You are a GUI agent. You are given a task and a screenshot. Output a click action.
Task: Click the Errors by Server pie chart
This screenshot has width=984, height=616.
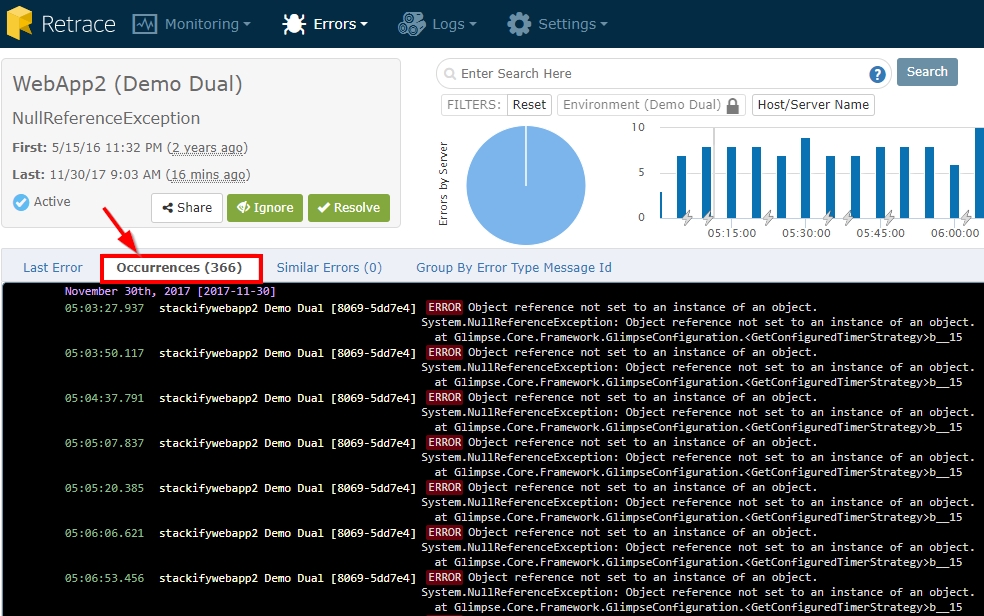(x=526, y=185)
